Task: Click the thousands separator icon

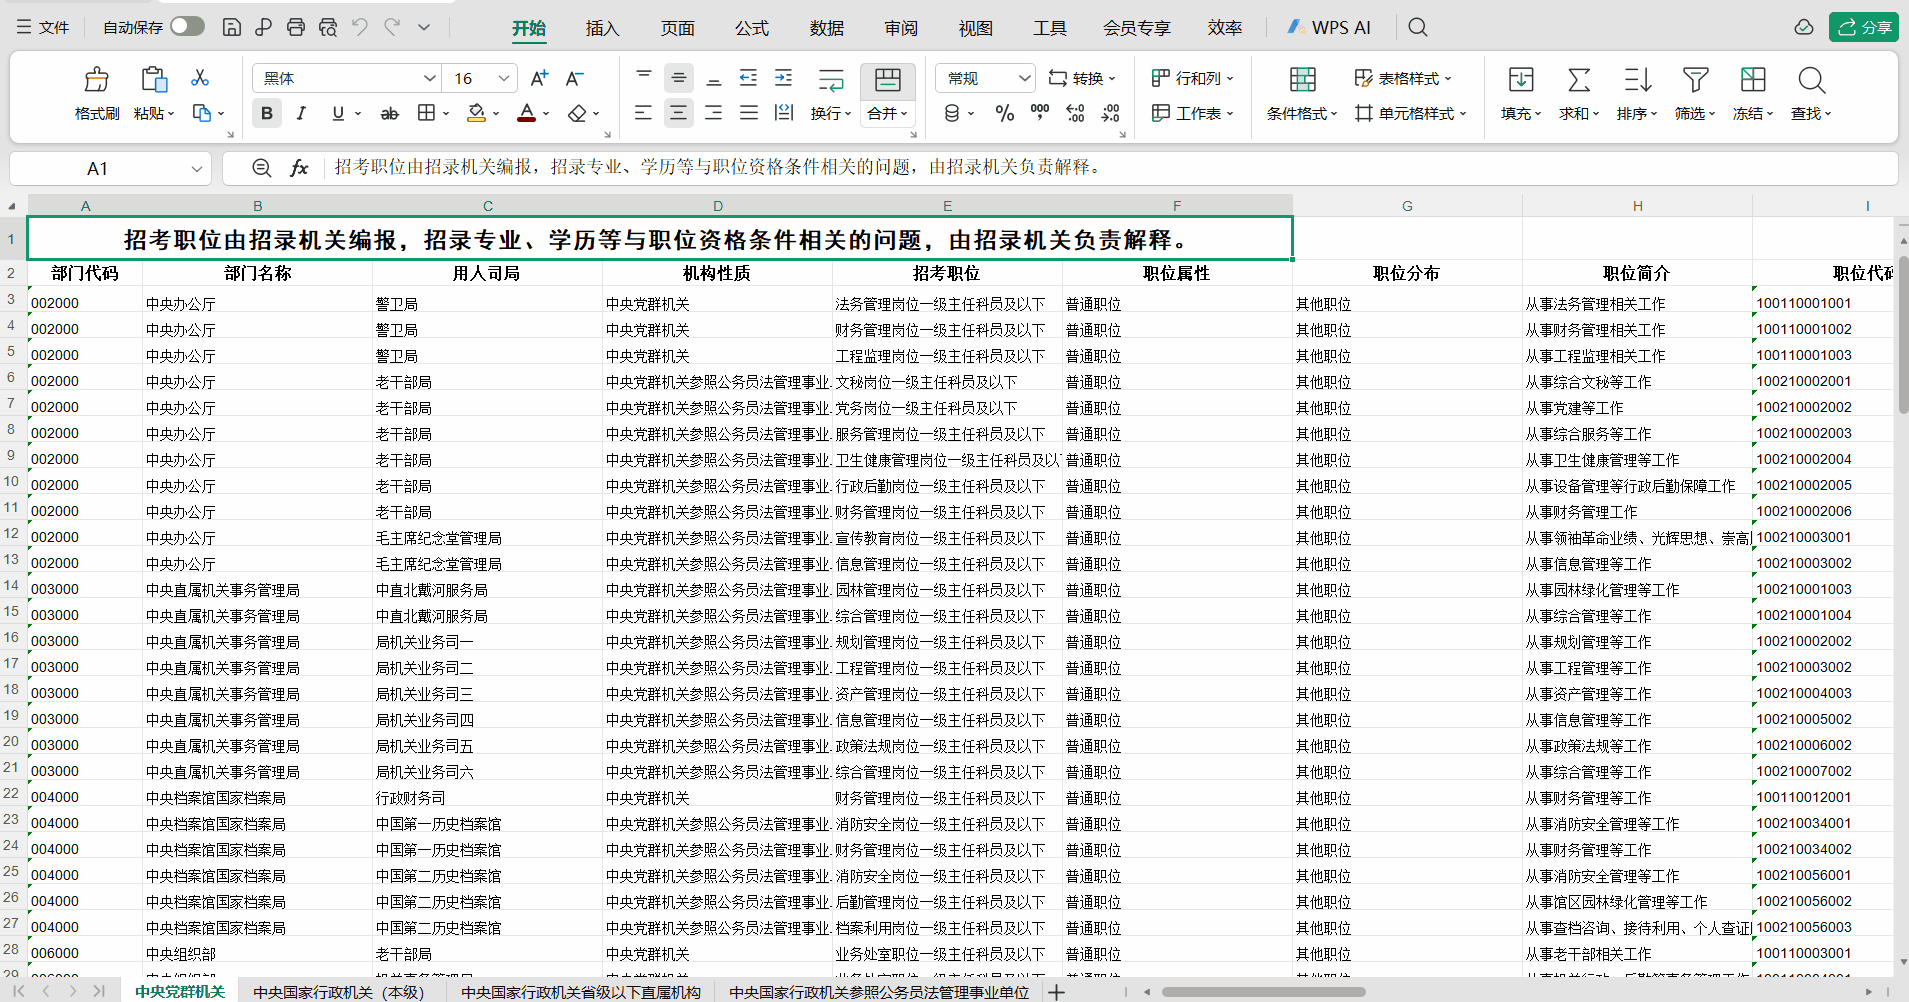Action: (x=1040, y=113)
